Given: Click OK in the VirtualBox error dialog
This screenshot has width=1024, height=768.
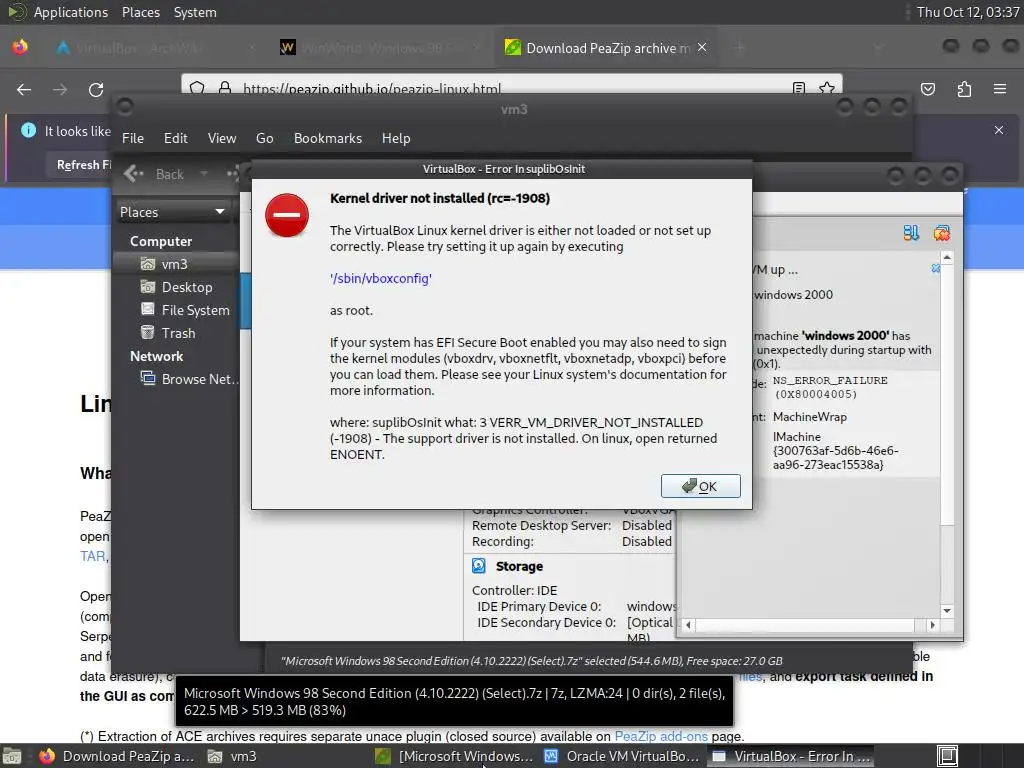Looking at the screenshot, I should 700,486.
